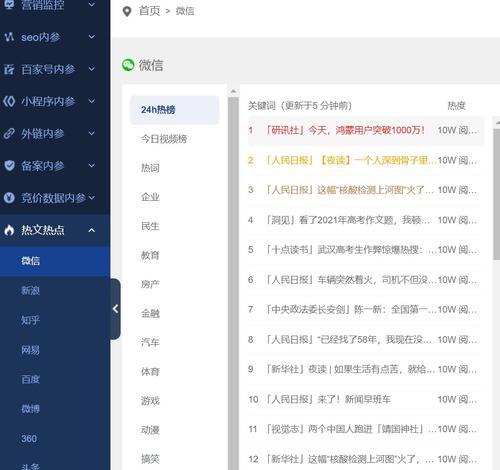The height and width of the screenshot is (470, 500).
Task: Select the 汽车 category
Action: [150, 343]
